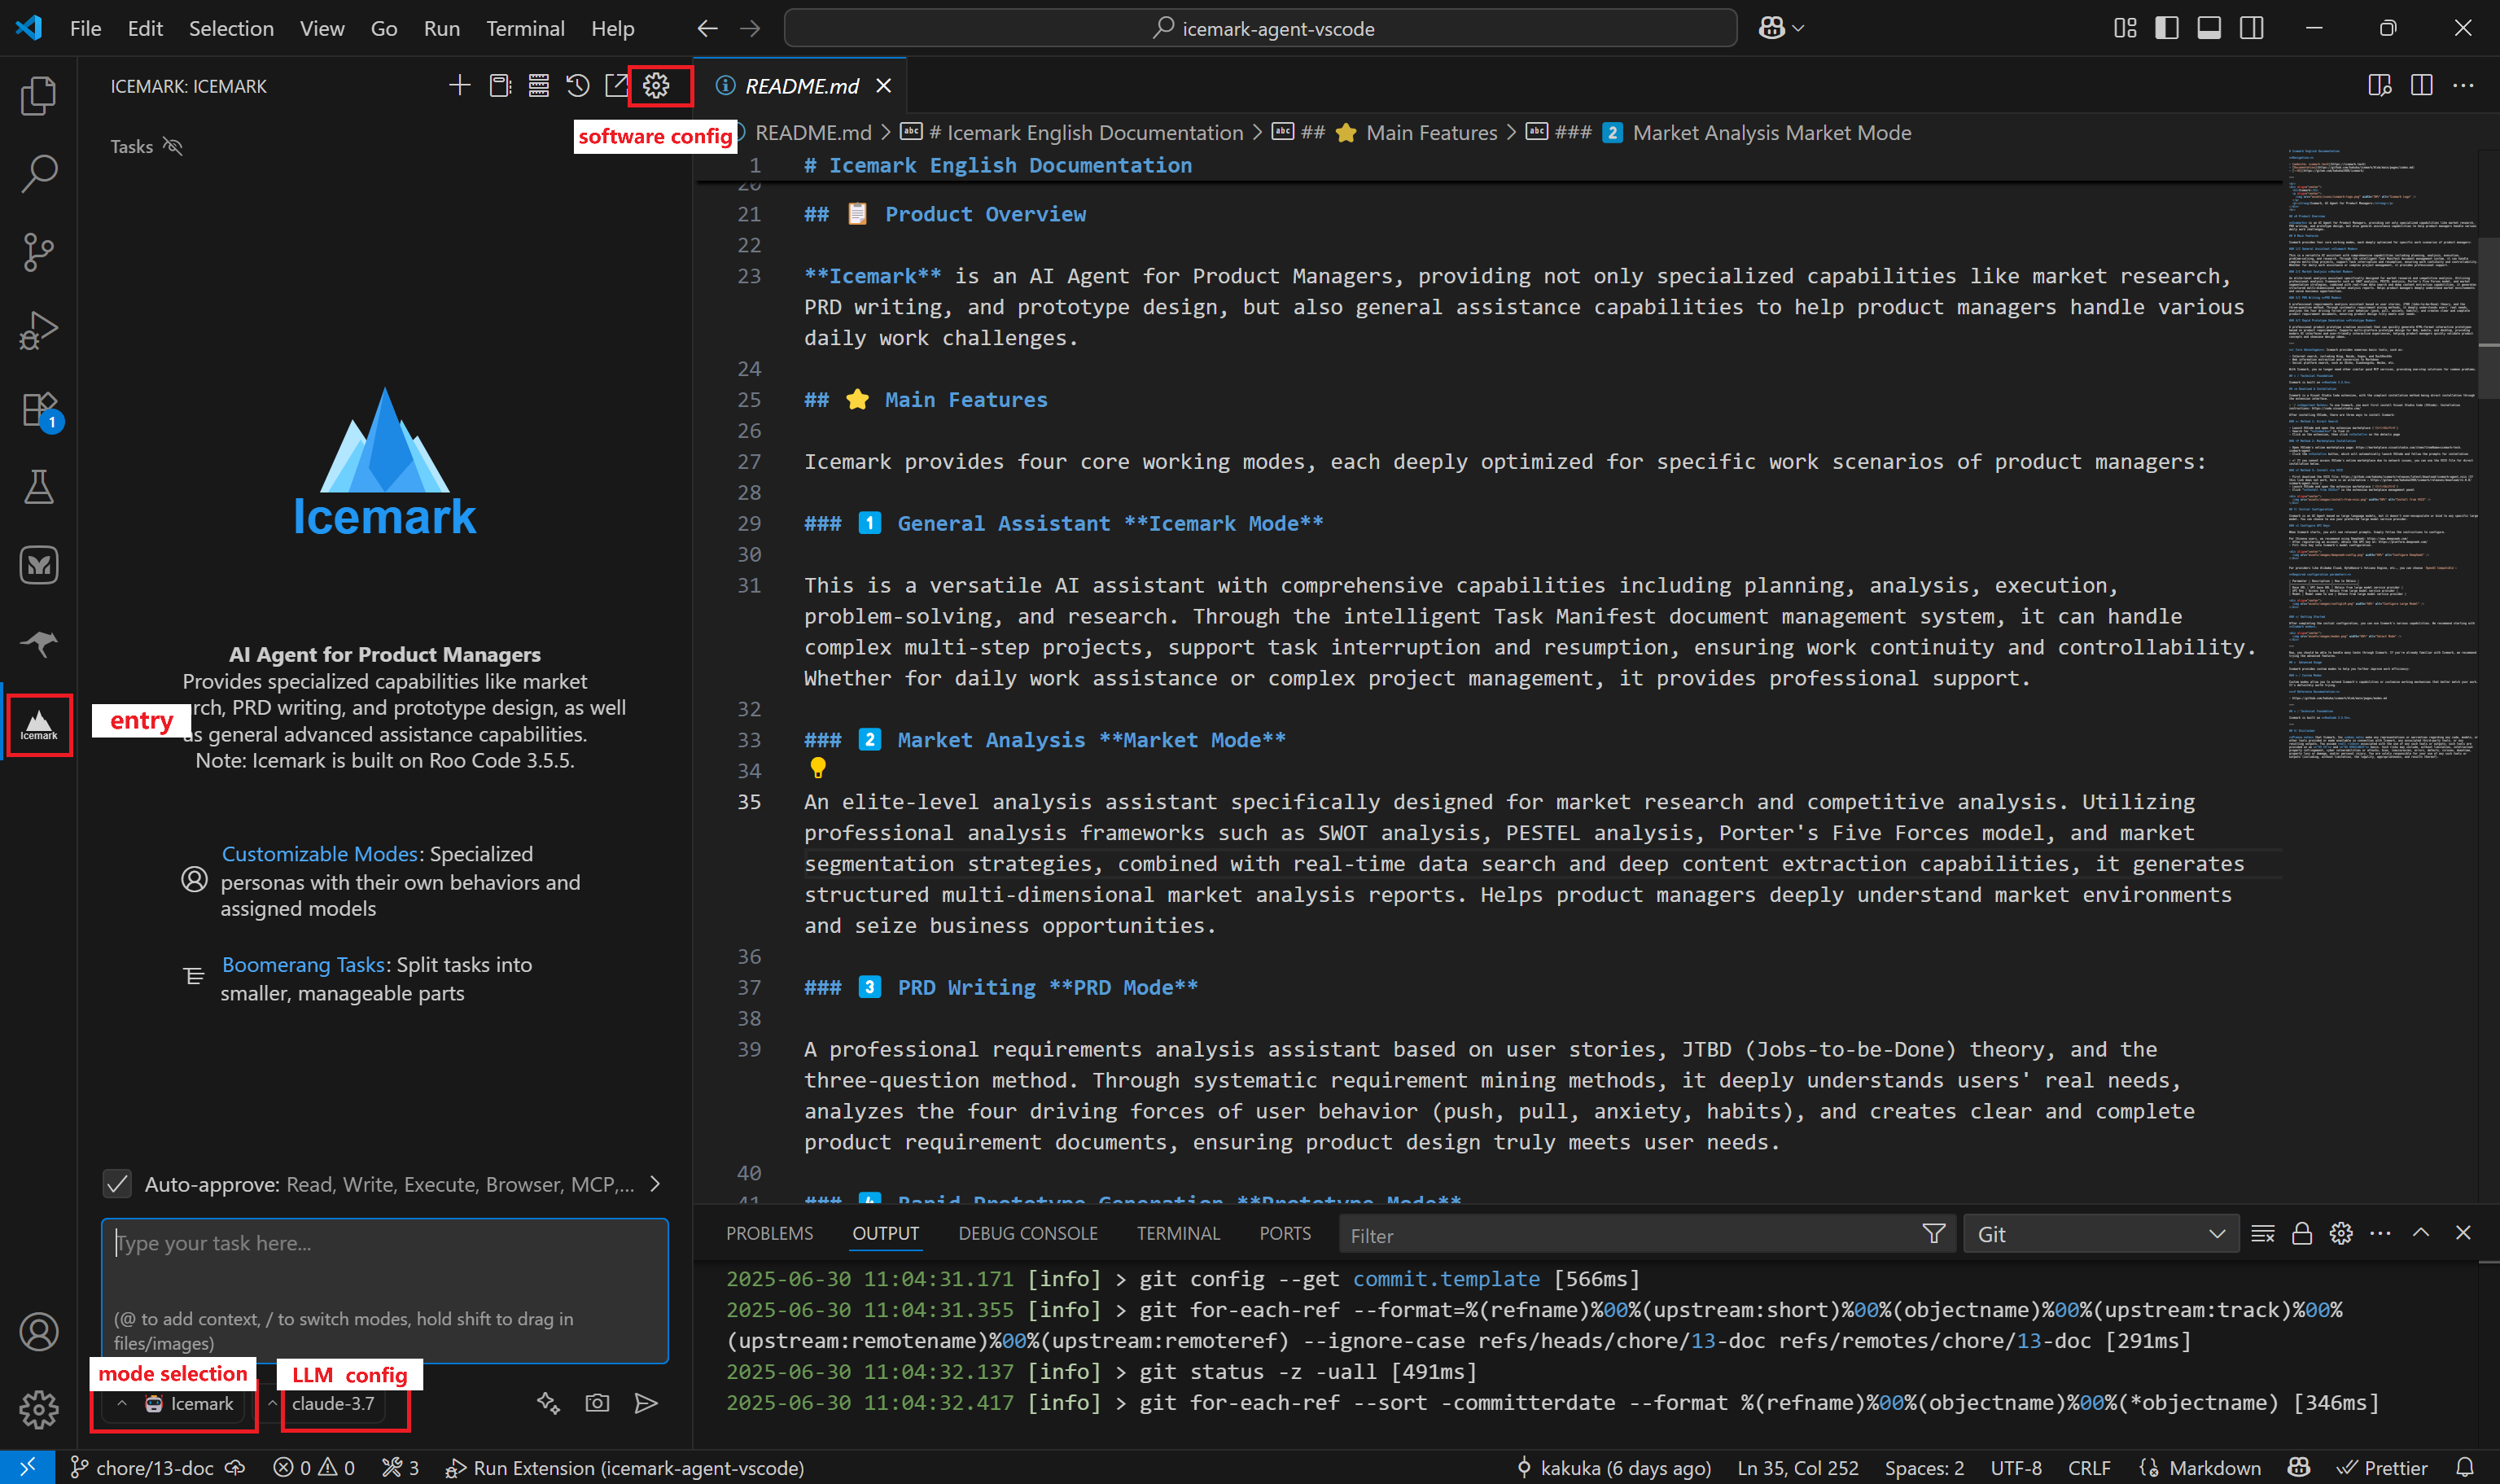Open the Selection menu

tap(231, 28)
